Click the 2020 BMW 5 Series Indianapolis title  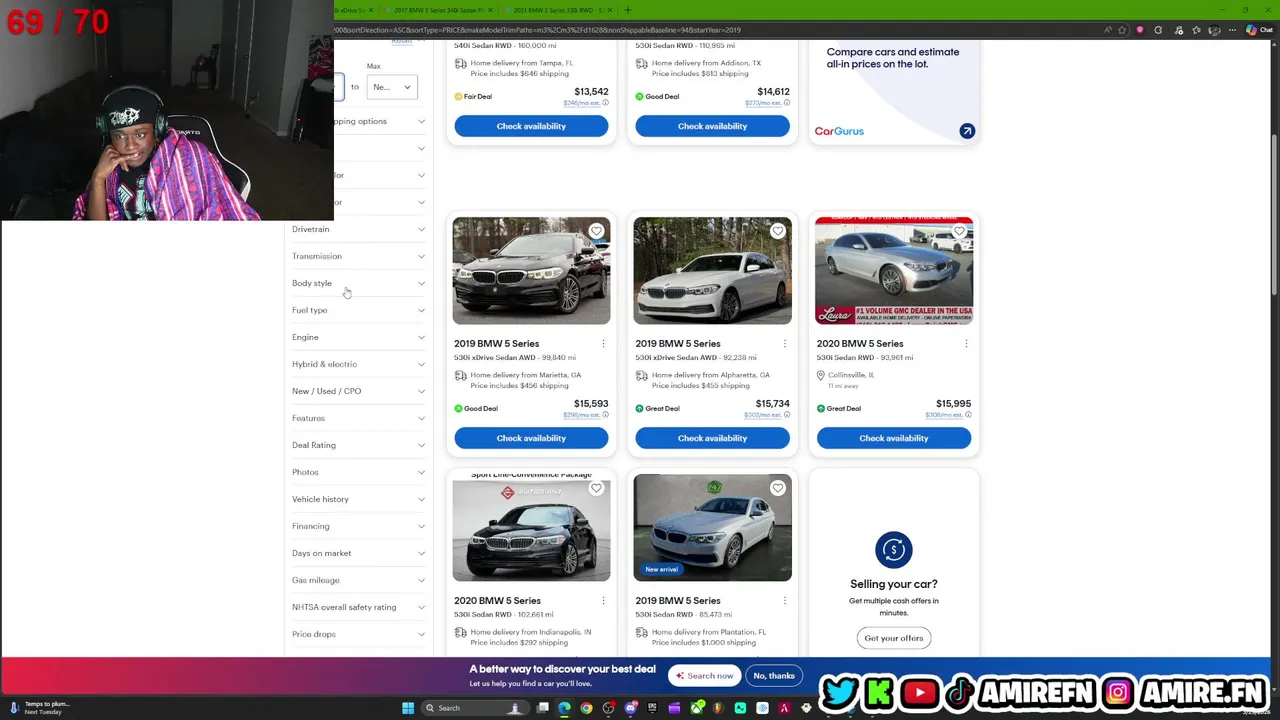tap(497, 601)
